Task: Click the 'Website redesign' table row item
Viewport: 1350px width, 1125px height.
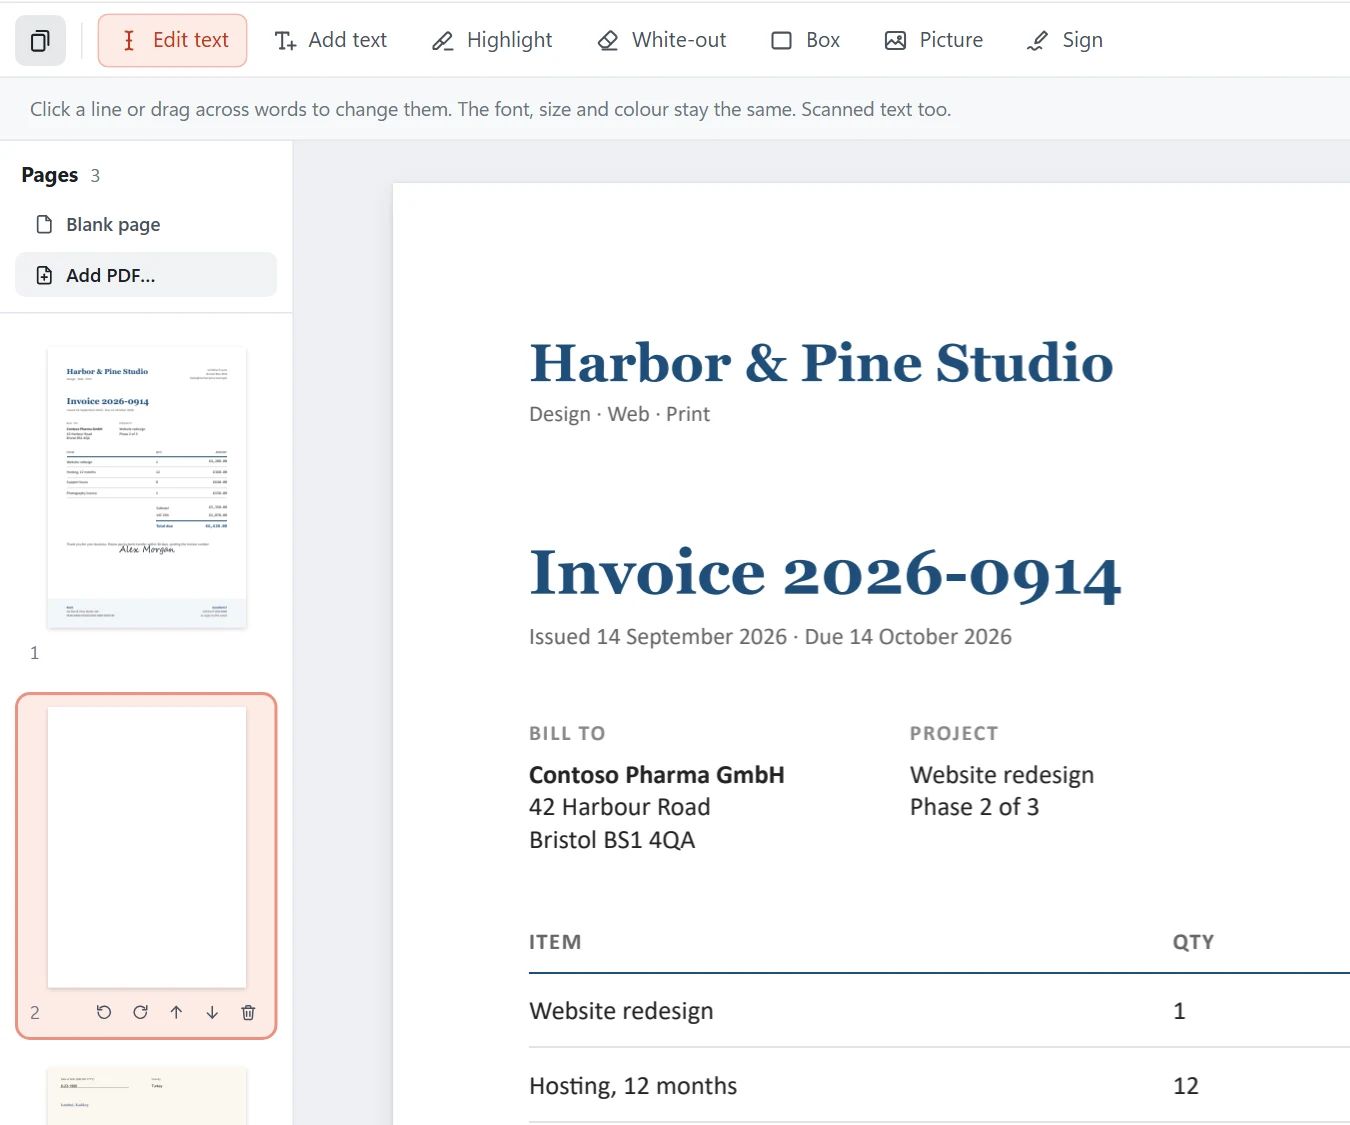Action: 621,1011
